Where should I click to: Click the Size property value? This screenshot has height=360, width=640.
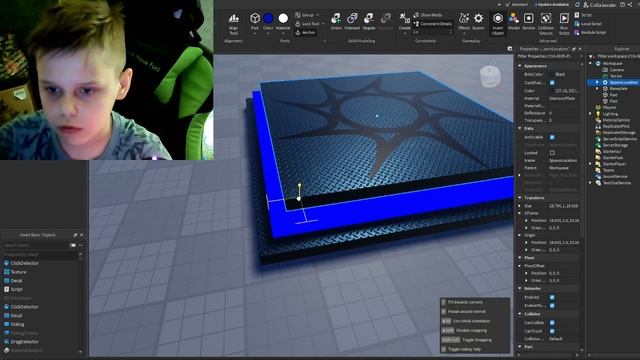click(x=564, y=206)
